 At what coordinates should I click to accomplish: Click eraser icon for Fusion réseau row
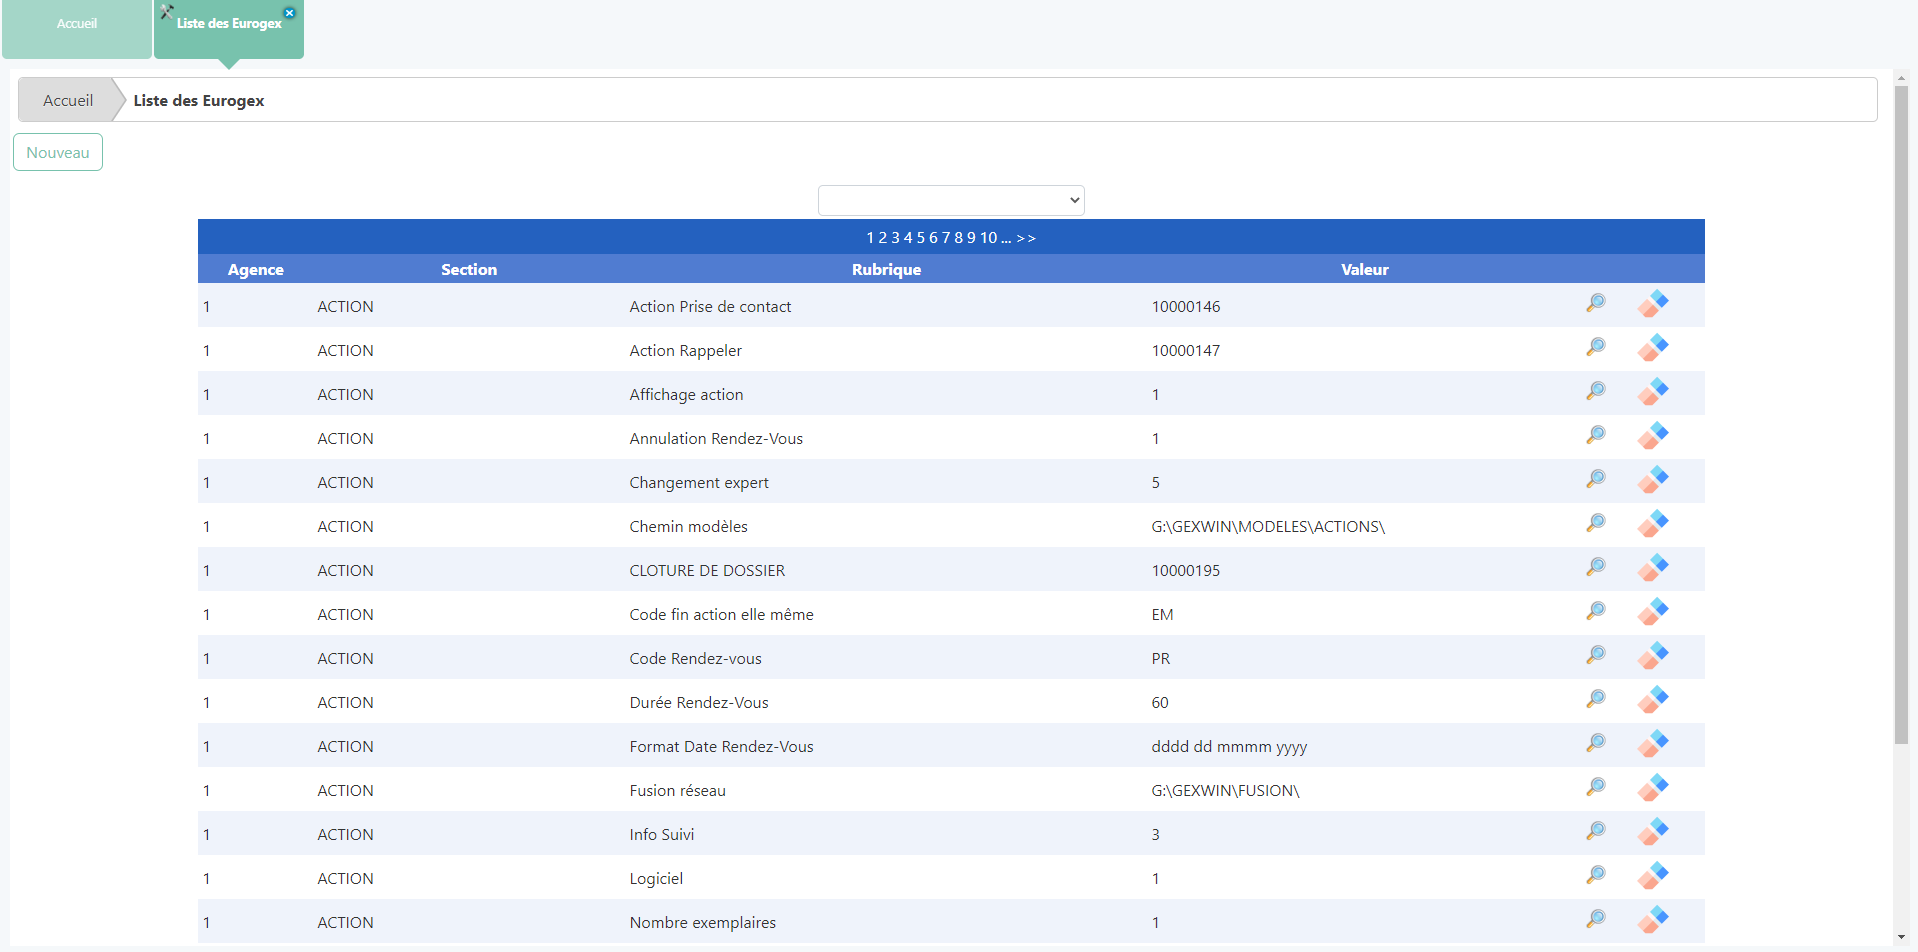1652,788
